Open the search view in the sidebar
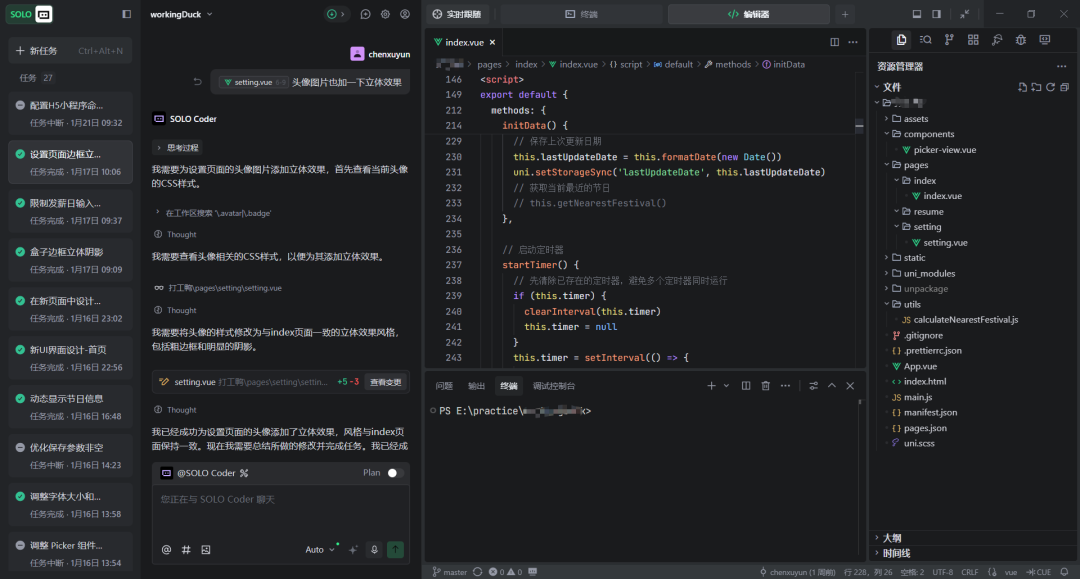Viewport: 1080px width, 579px height. point(925,40)
